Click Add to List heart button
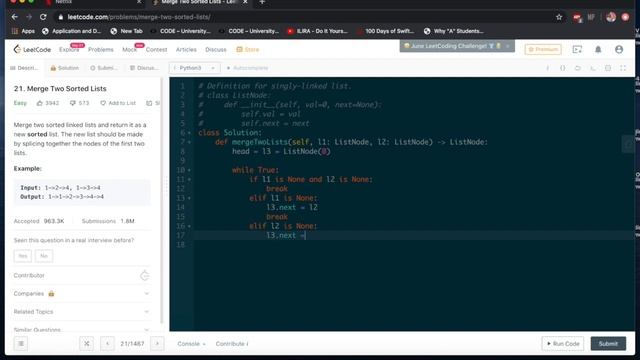This screenshot has height=360, width=640. (118, 103)
